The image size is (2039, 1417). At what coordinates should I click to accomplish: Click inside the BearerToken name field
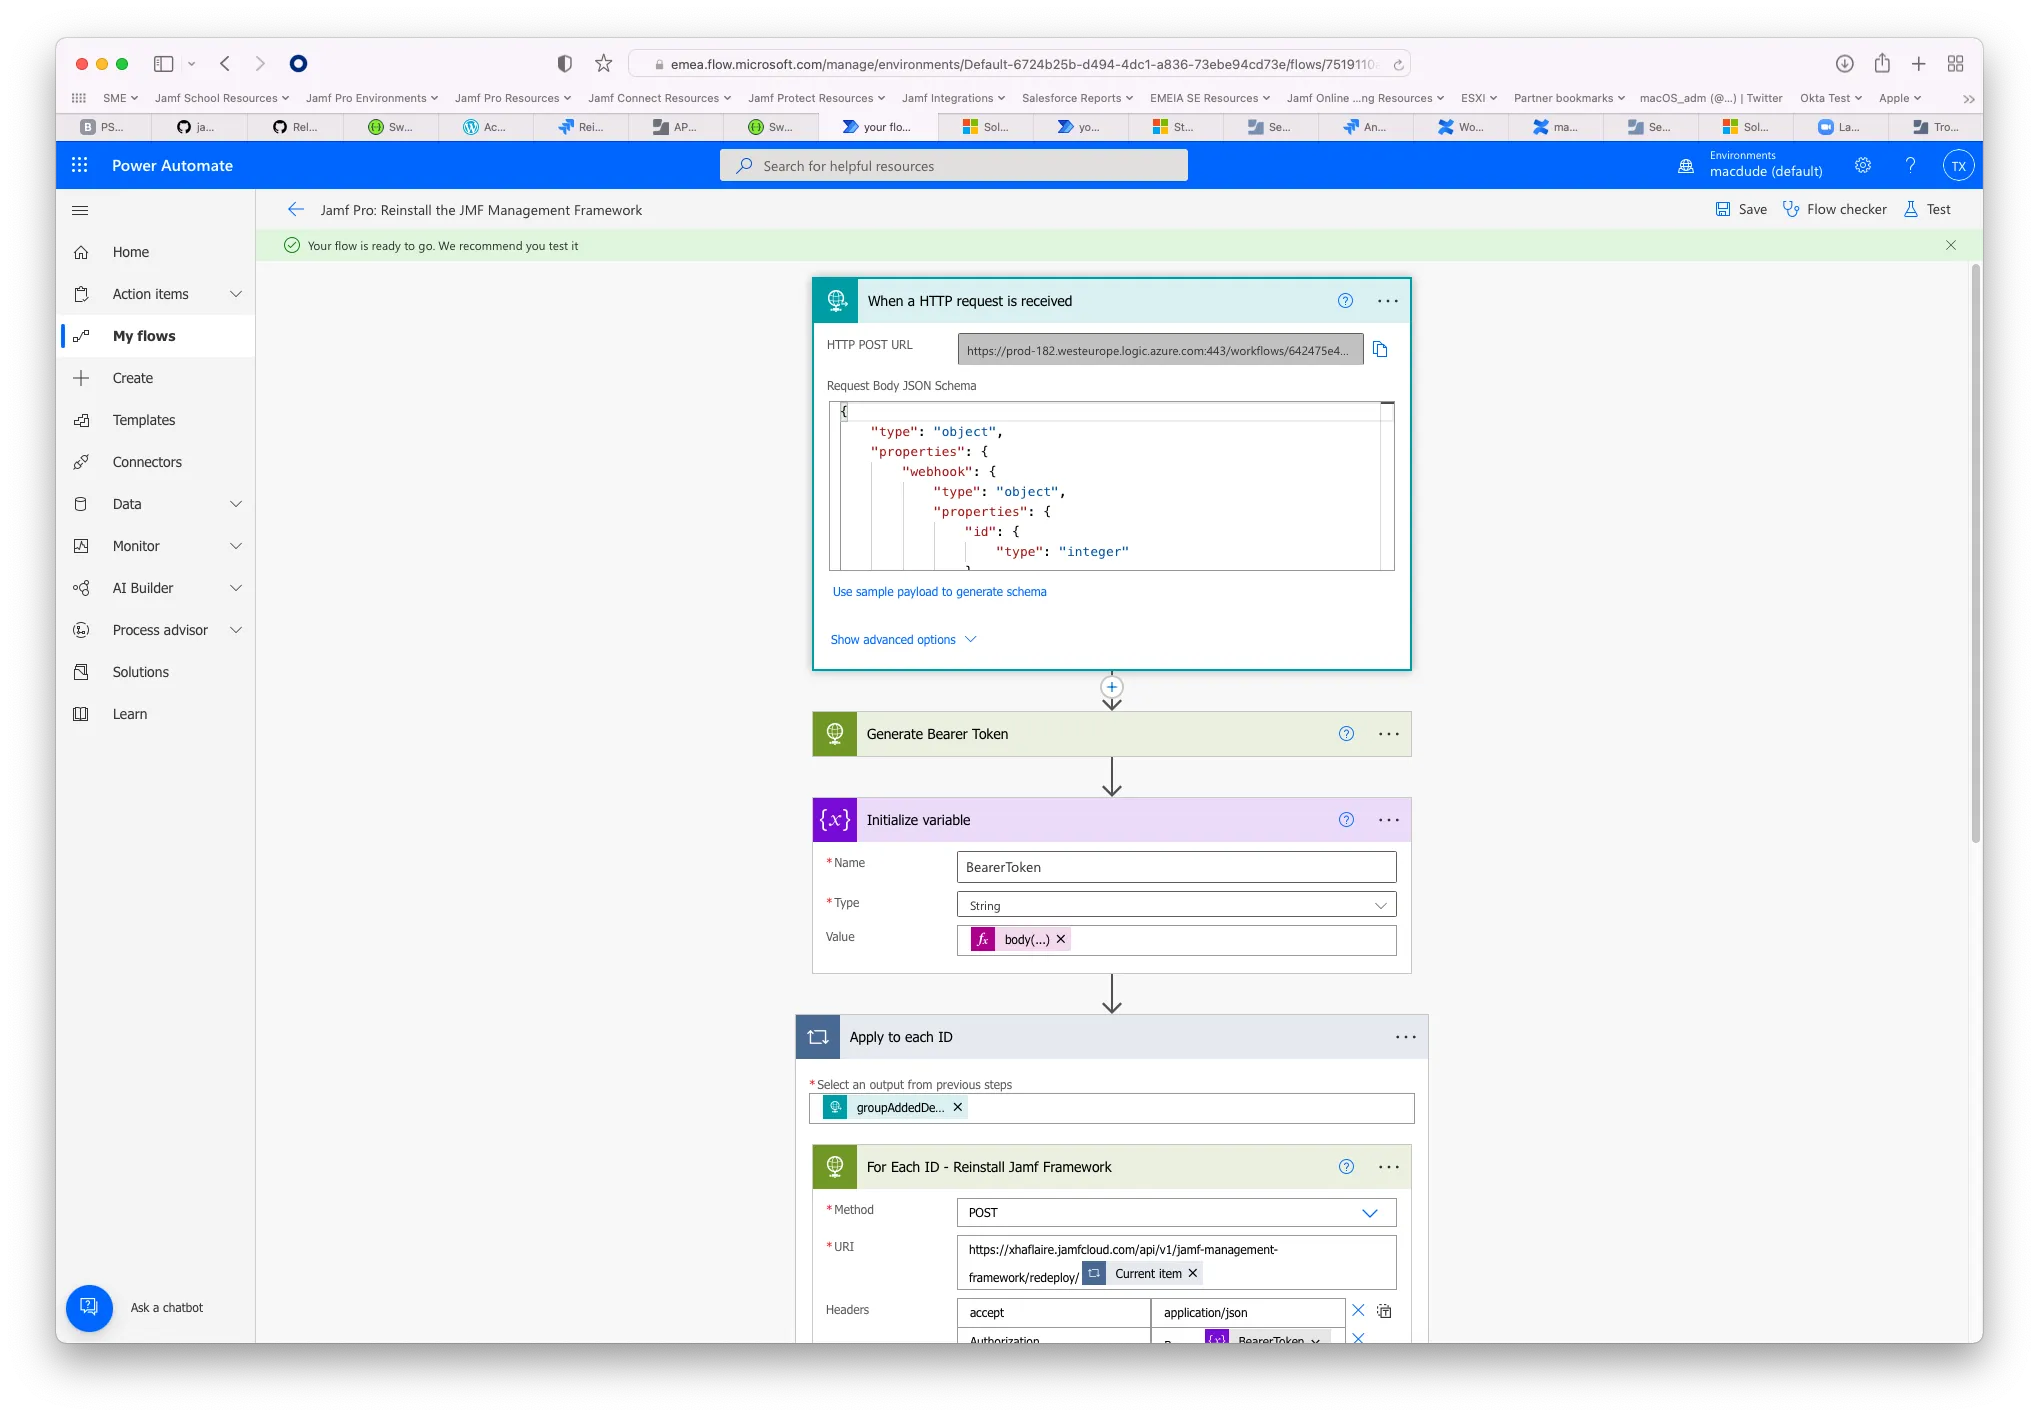[1175, 866]
